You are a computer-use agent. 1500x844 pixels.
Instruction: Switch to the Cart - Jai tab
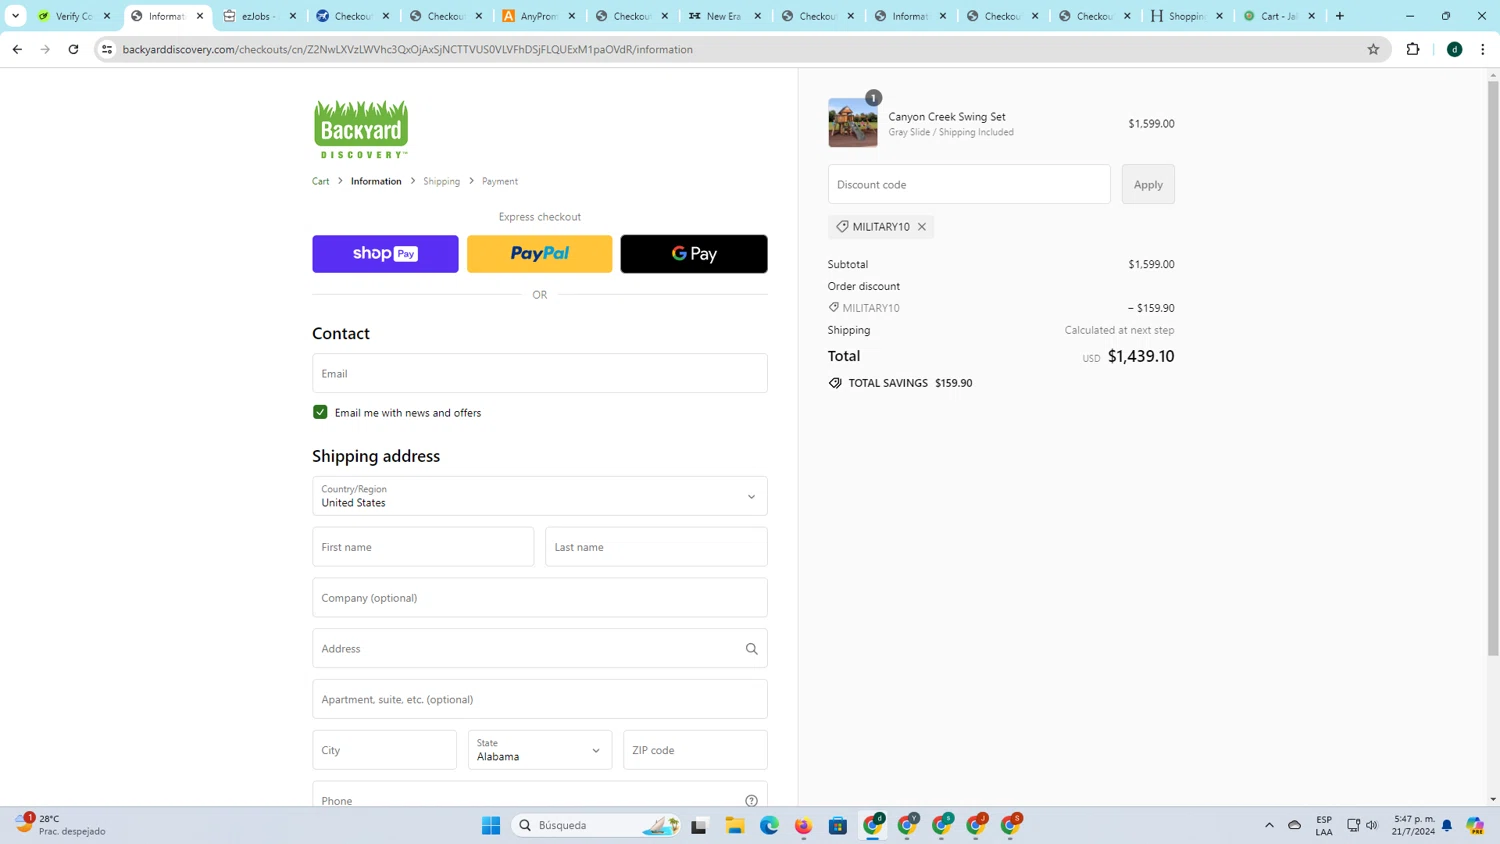[x=1279, y=16]
